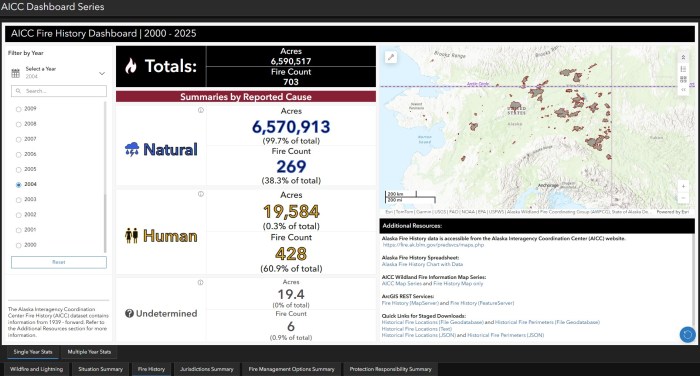Open the basemap gallery grid icon
The height and width of the screenshot is (376, 700).
(x=683, y=79)
